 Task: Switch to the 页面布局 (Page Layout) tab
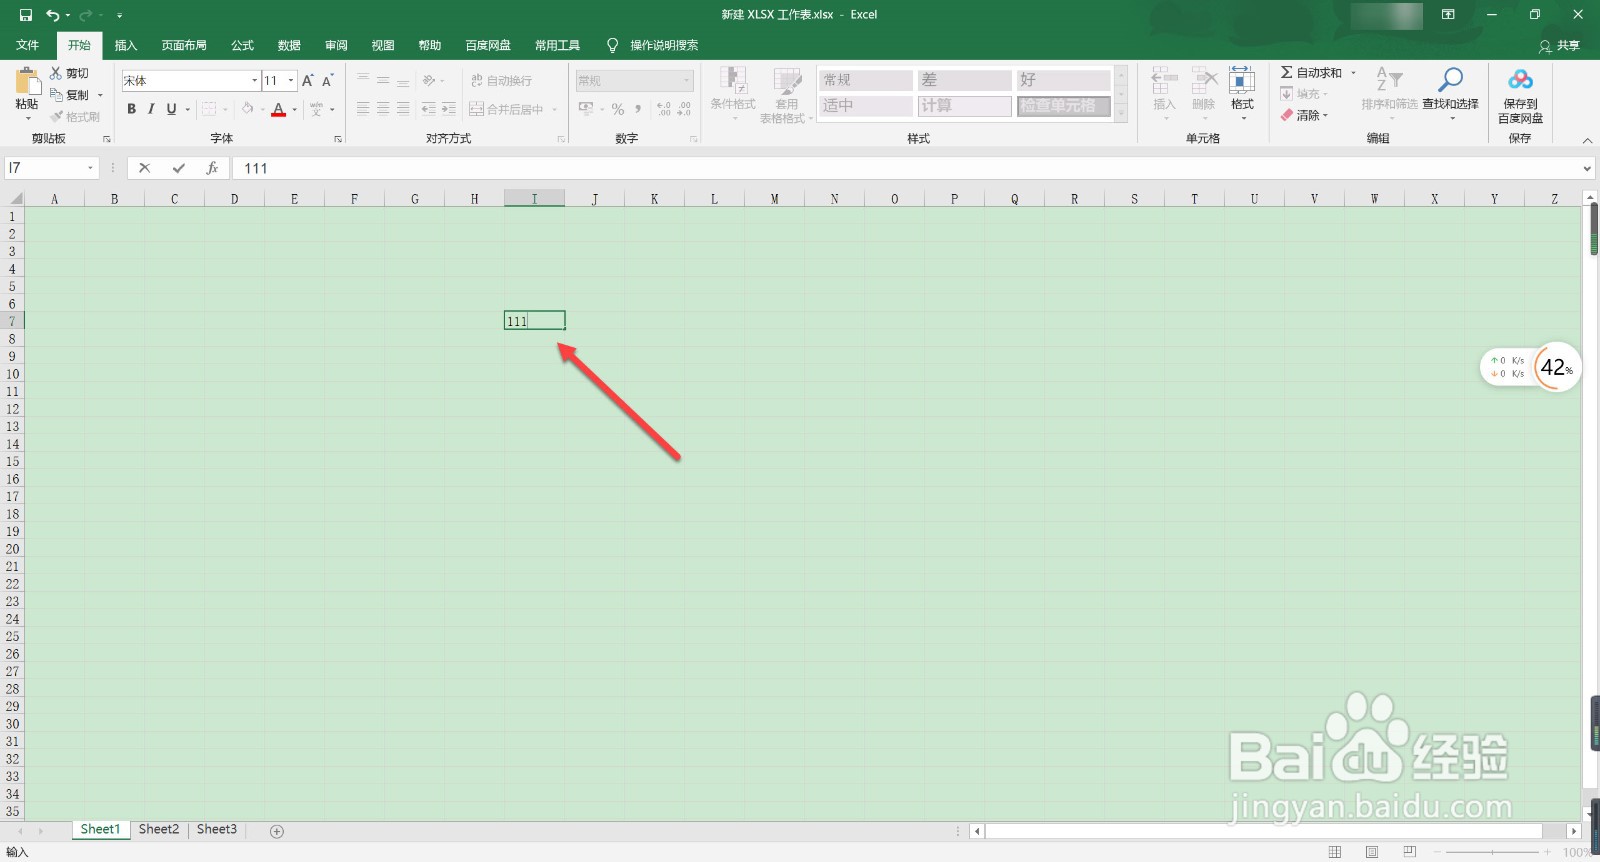point(184,45)
